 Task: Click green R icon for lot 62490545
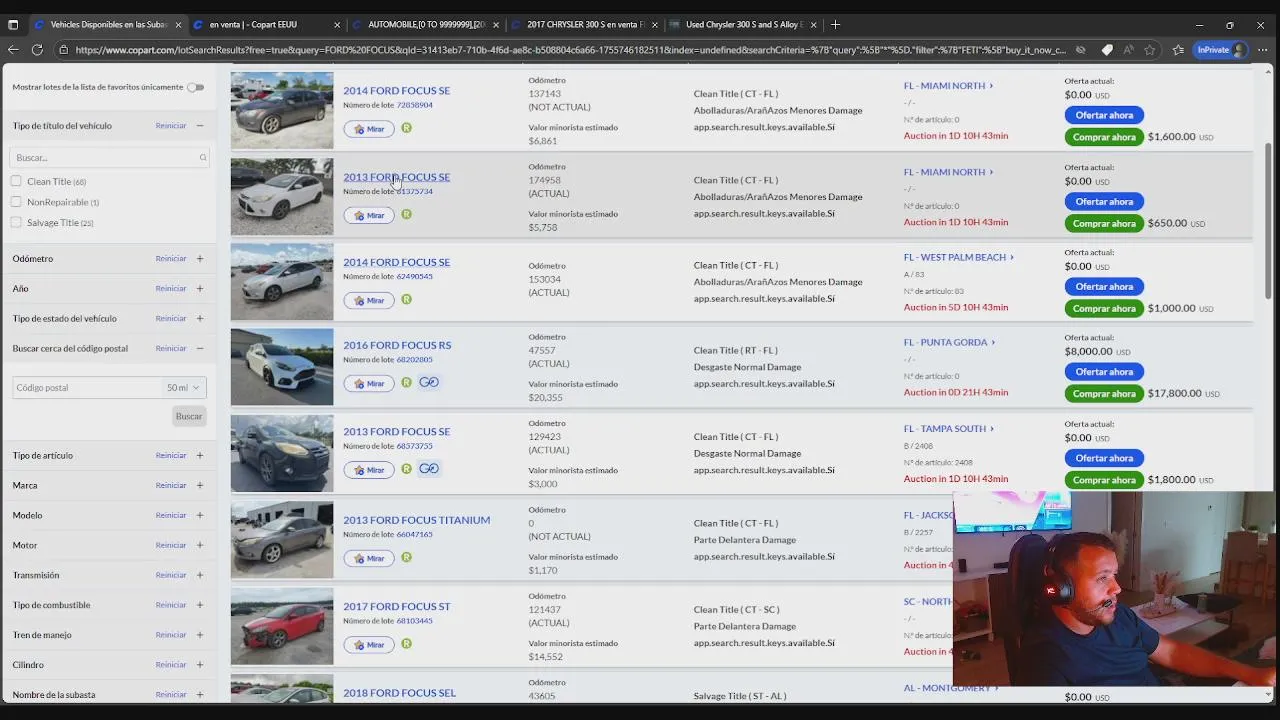pos(406,299)
